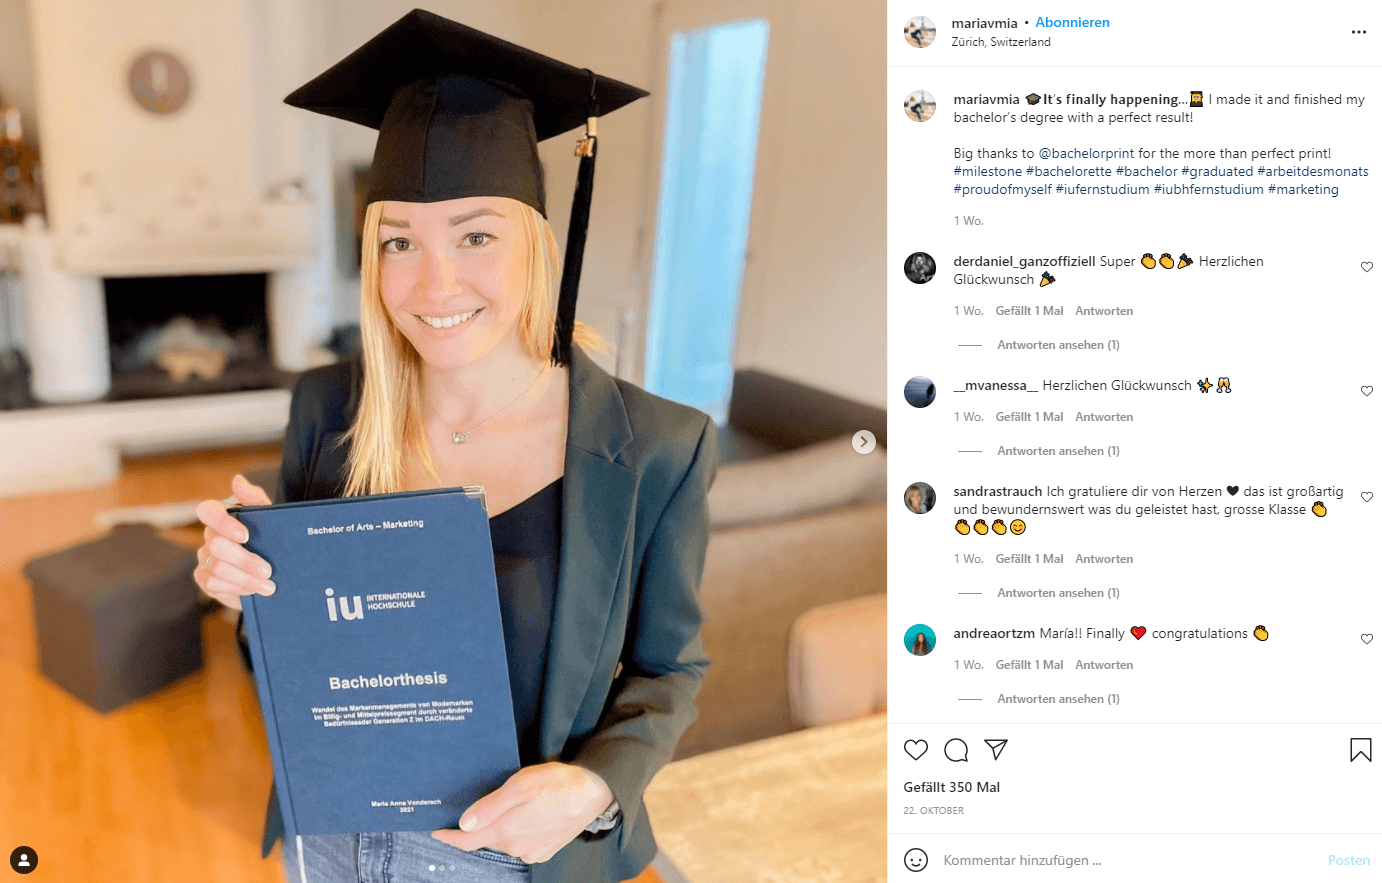Open the #marketing hashtag

pos(1303,189)
